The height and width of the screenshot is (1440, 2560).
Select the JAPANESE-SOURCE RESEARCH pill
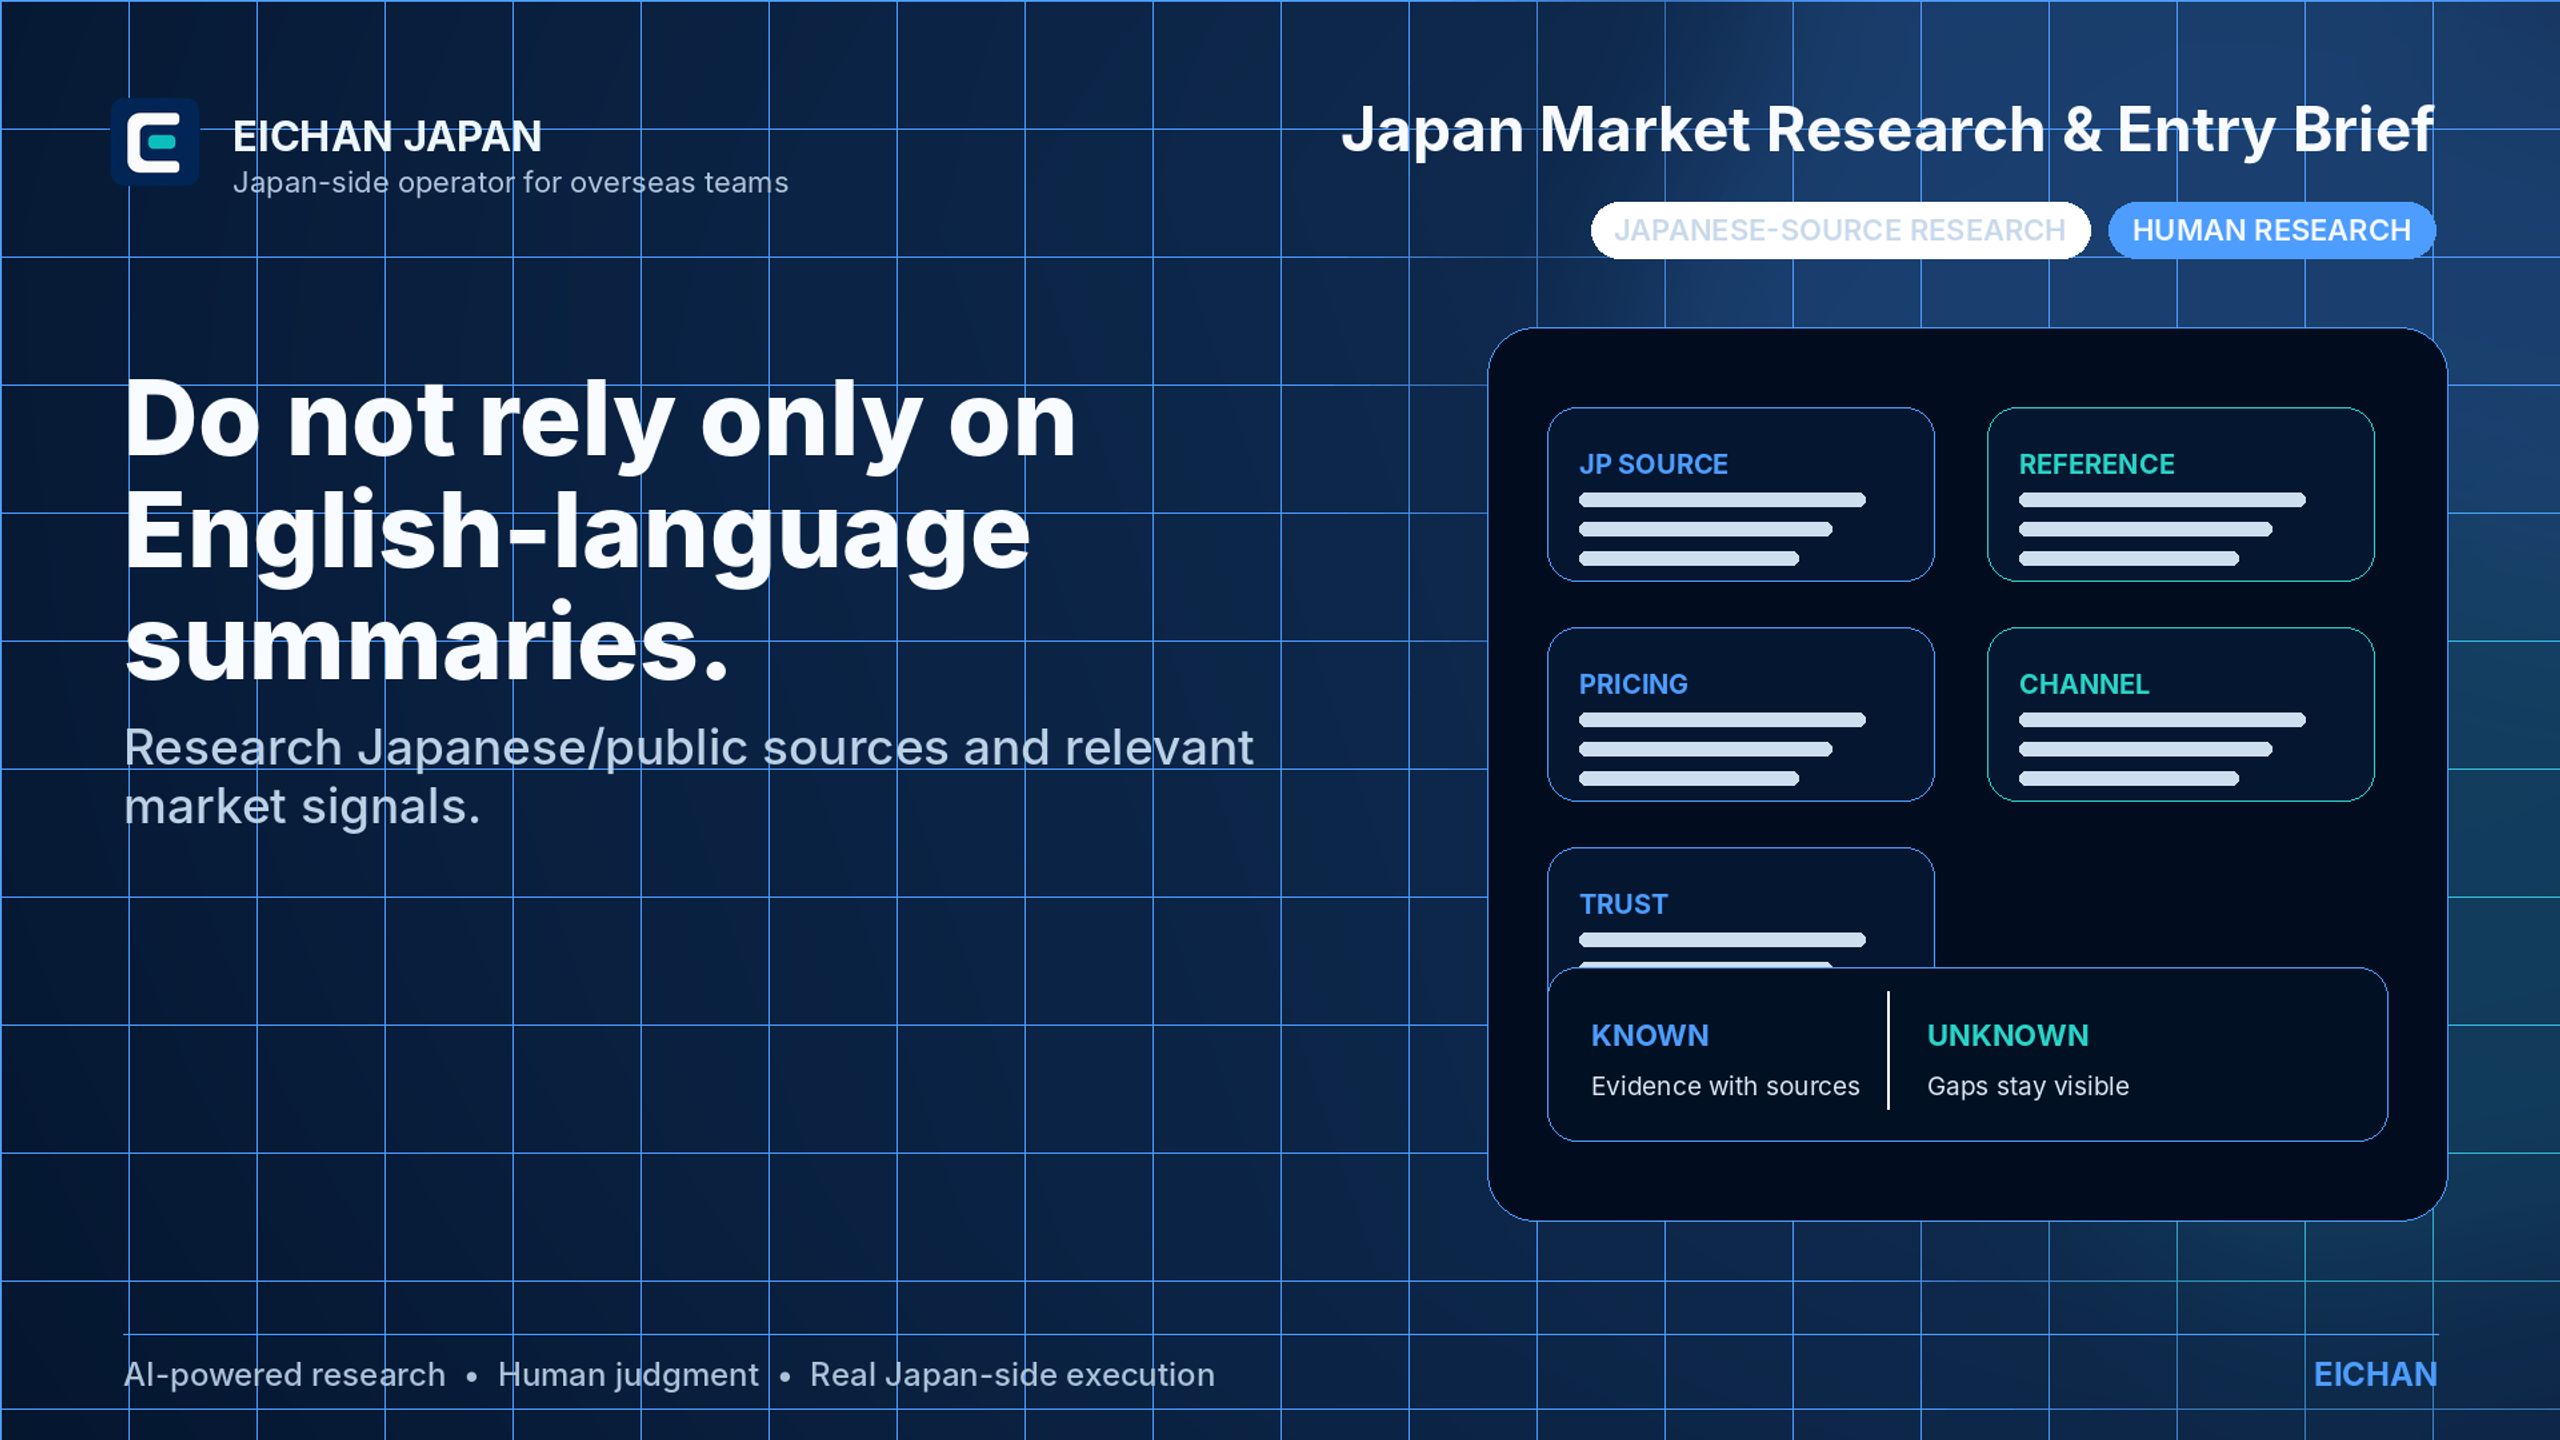(1840, 230)
